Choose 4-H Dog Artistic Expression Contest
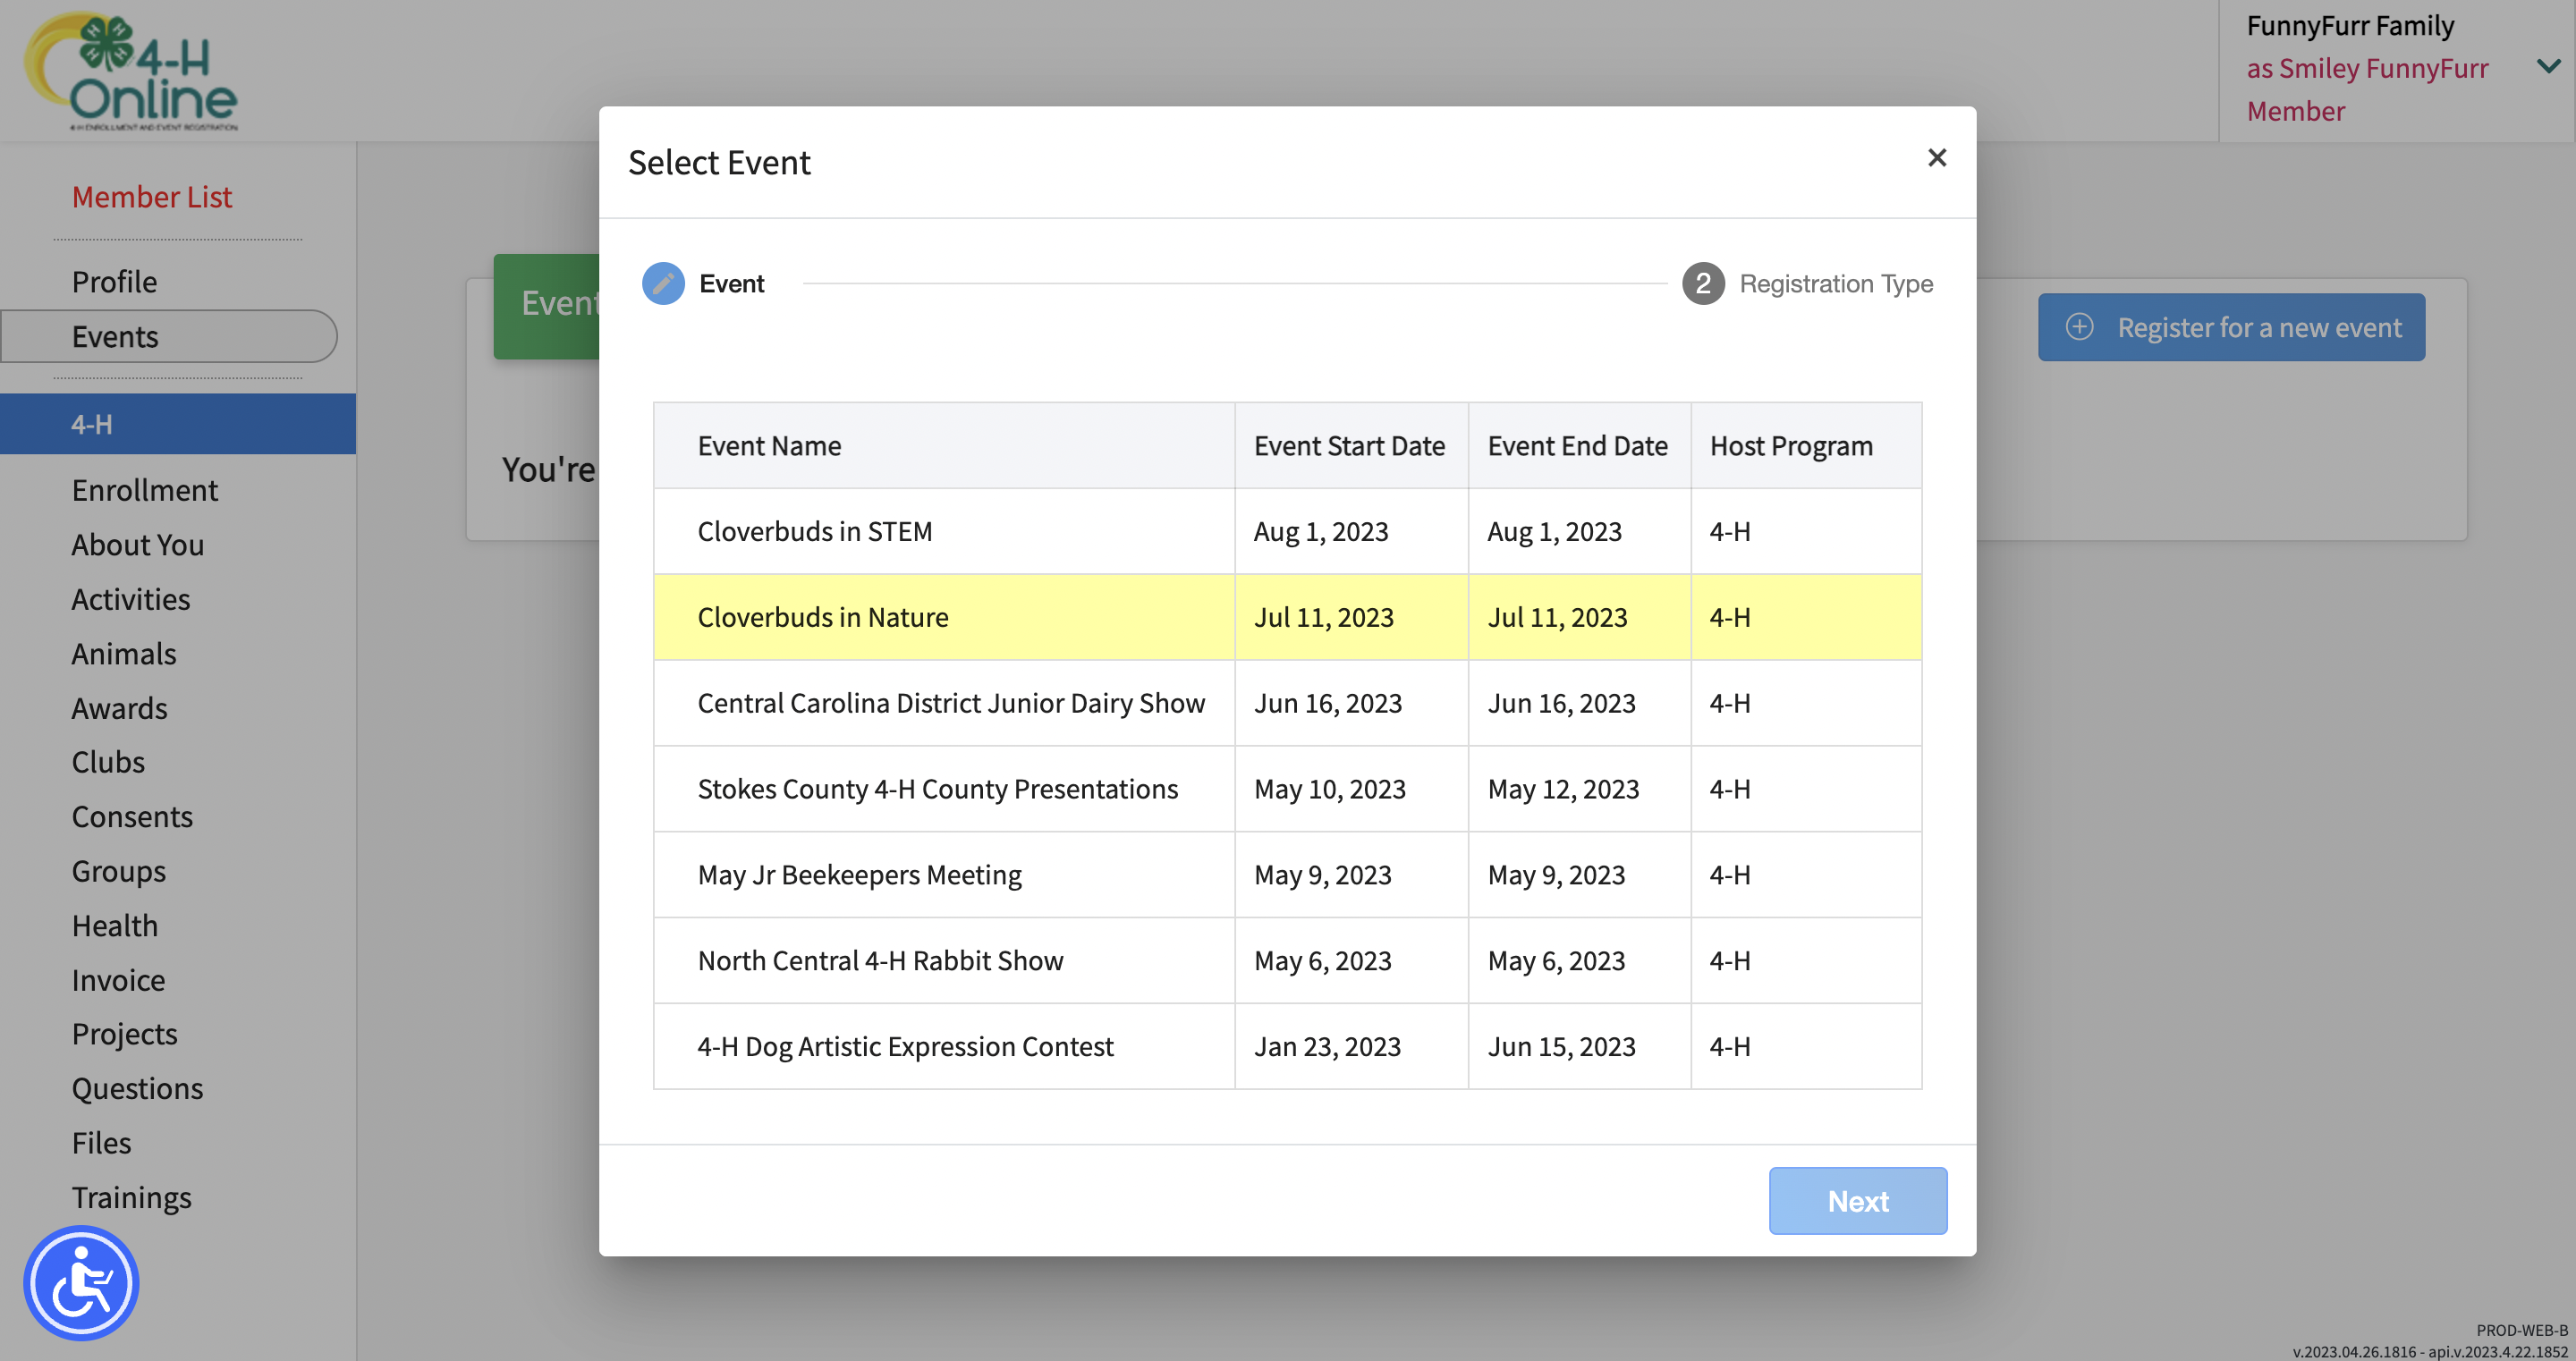The height and width of the screenshot is (1361, 2576). [x=904, y=1046]
